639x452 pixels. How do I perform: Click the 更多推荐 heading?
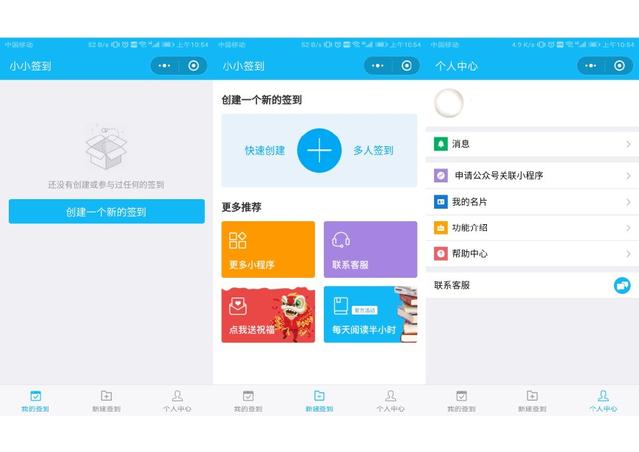(x=241, y=207)
